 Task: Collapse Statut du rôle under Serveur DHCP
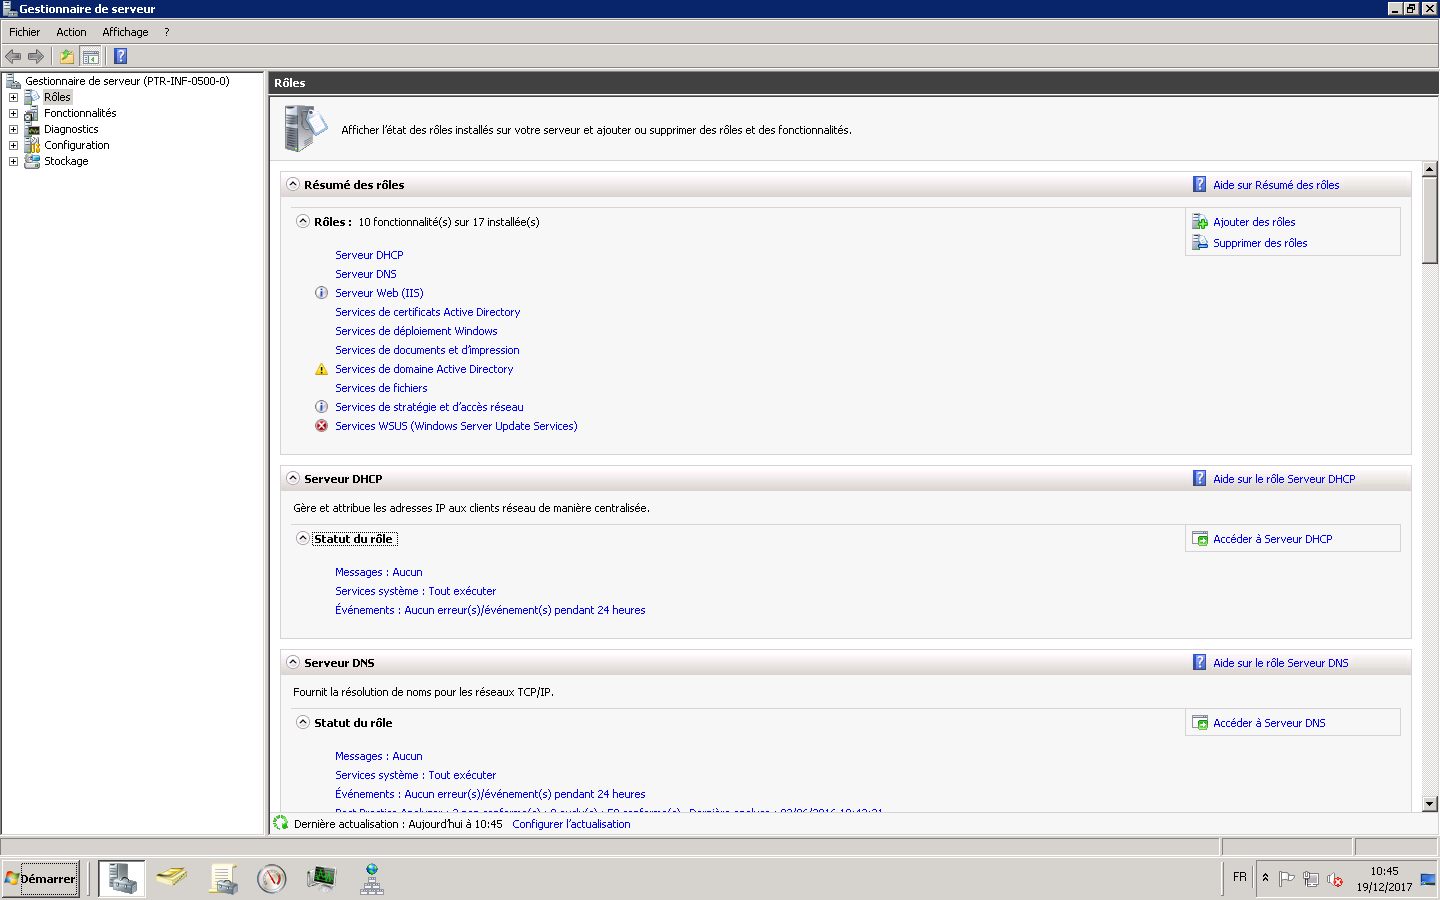[303, 538]
